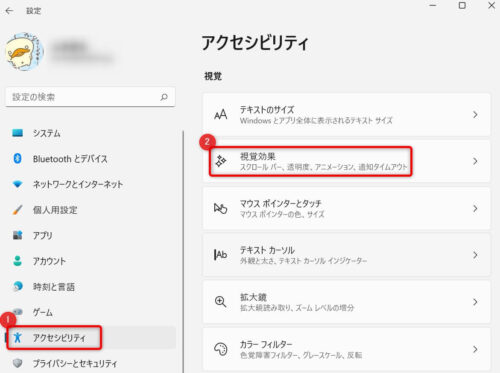Open 視覚効果 setting

[347, 161]
